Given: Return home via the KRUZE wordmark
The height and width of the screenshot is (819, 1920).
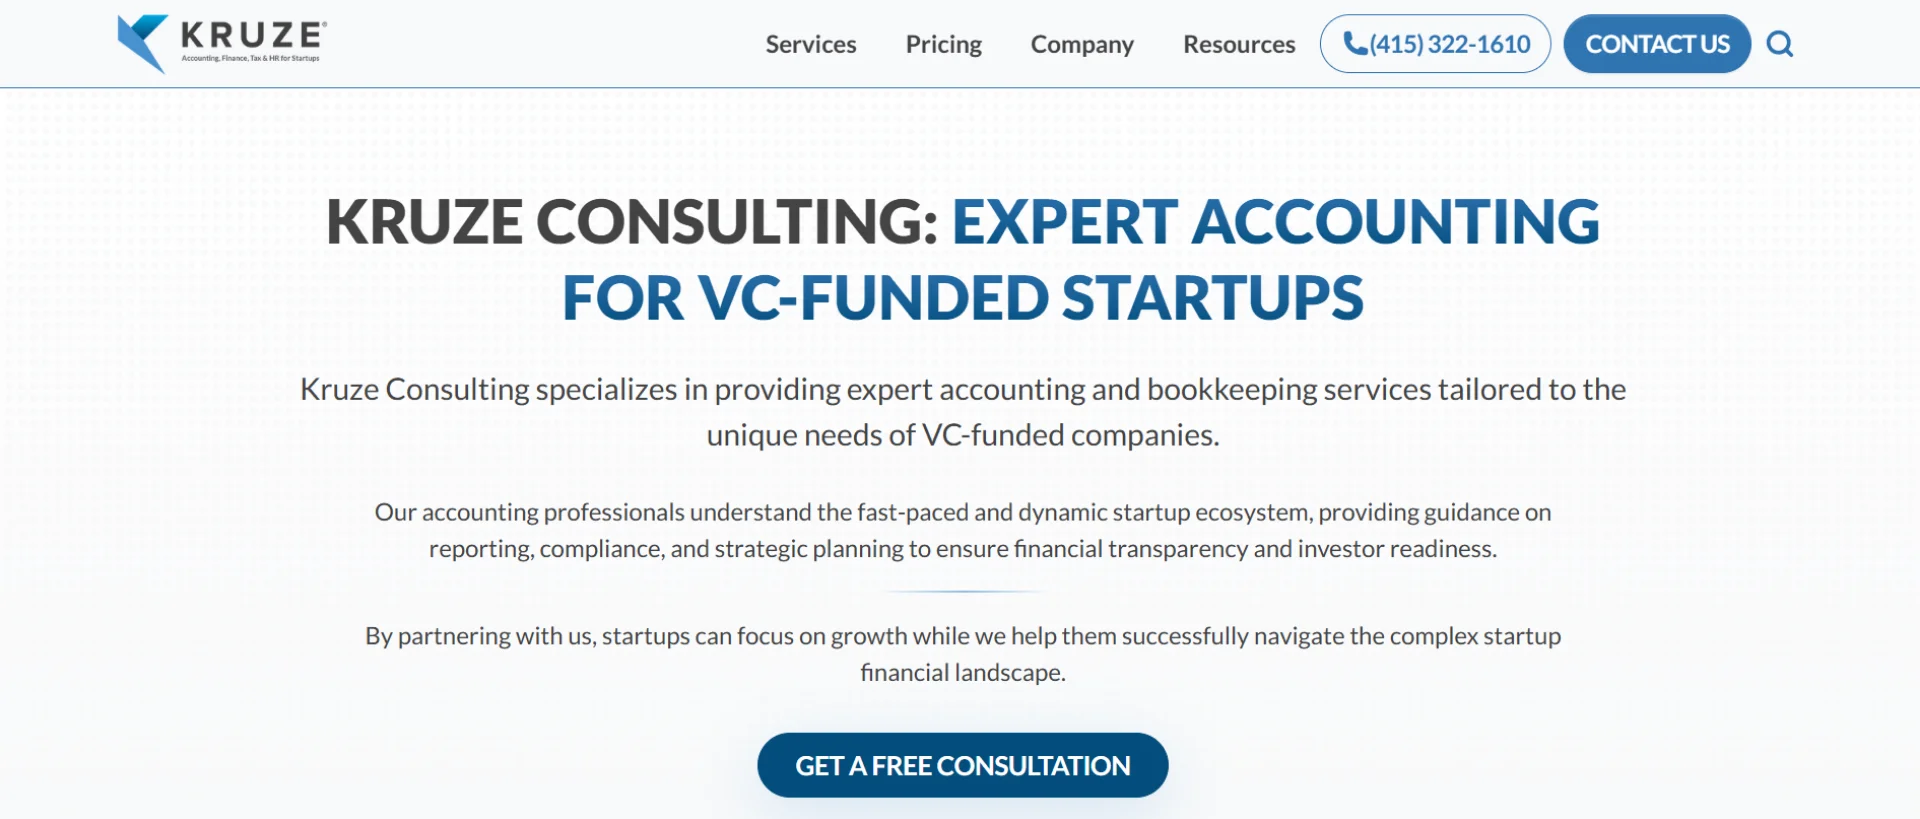Looking at the screenshot, I should 248,35.
